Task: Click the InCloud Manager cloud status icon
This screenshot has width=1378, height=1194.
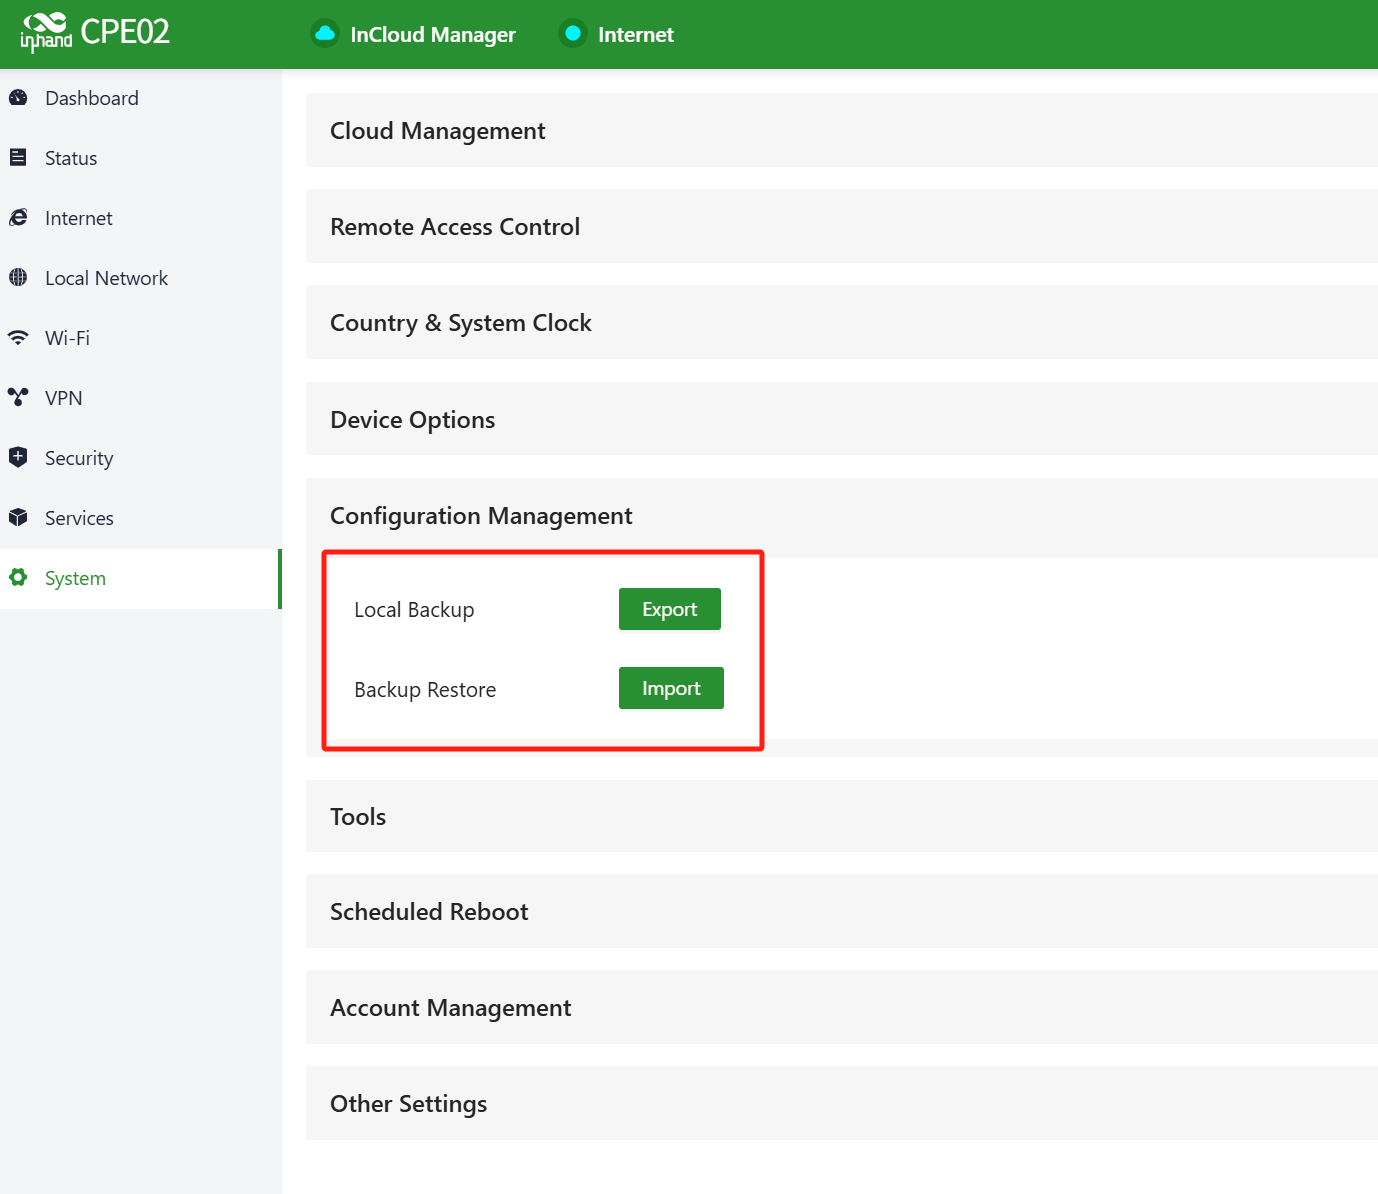Action: pos(325,34)
